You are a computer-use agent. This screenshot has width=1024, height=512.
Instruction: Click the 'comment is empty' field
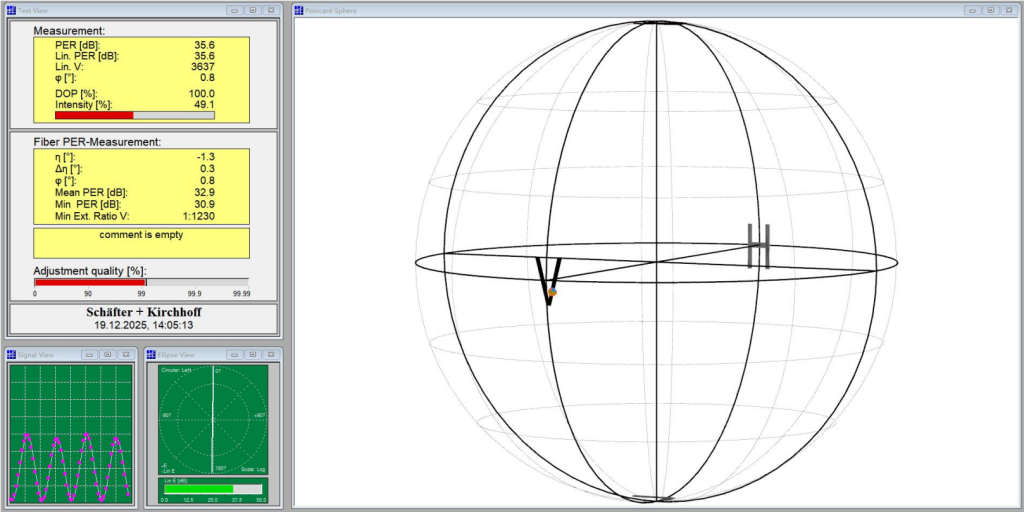point(141,243)
